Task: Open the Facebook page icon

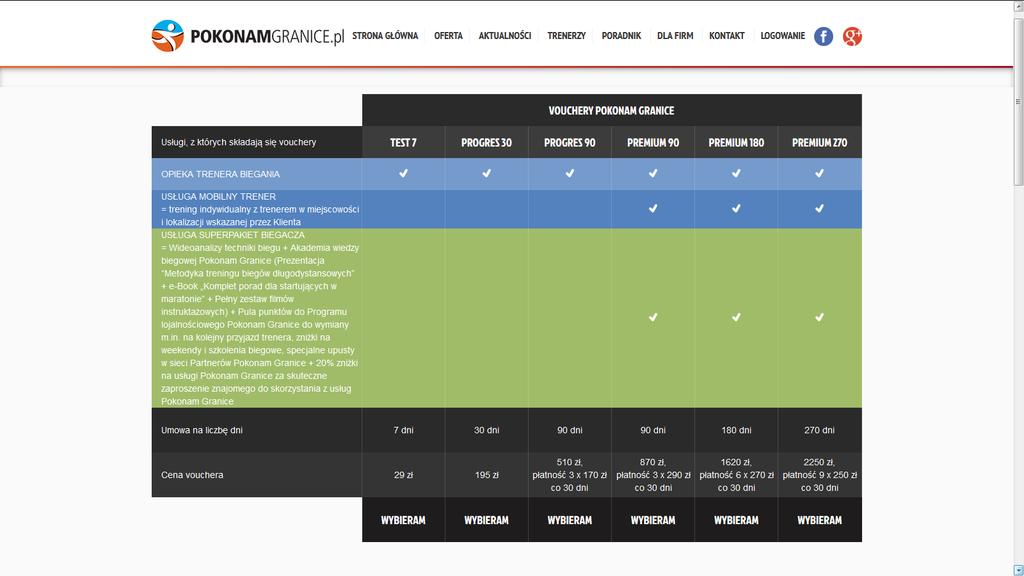Action: [824, 37]
